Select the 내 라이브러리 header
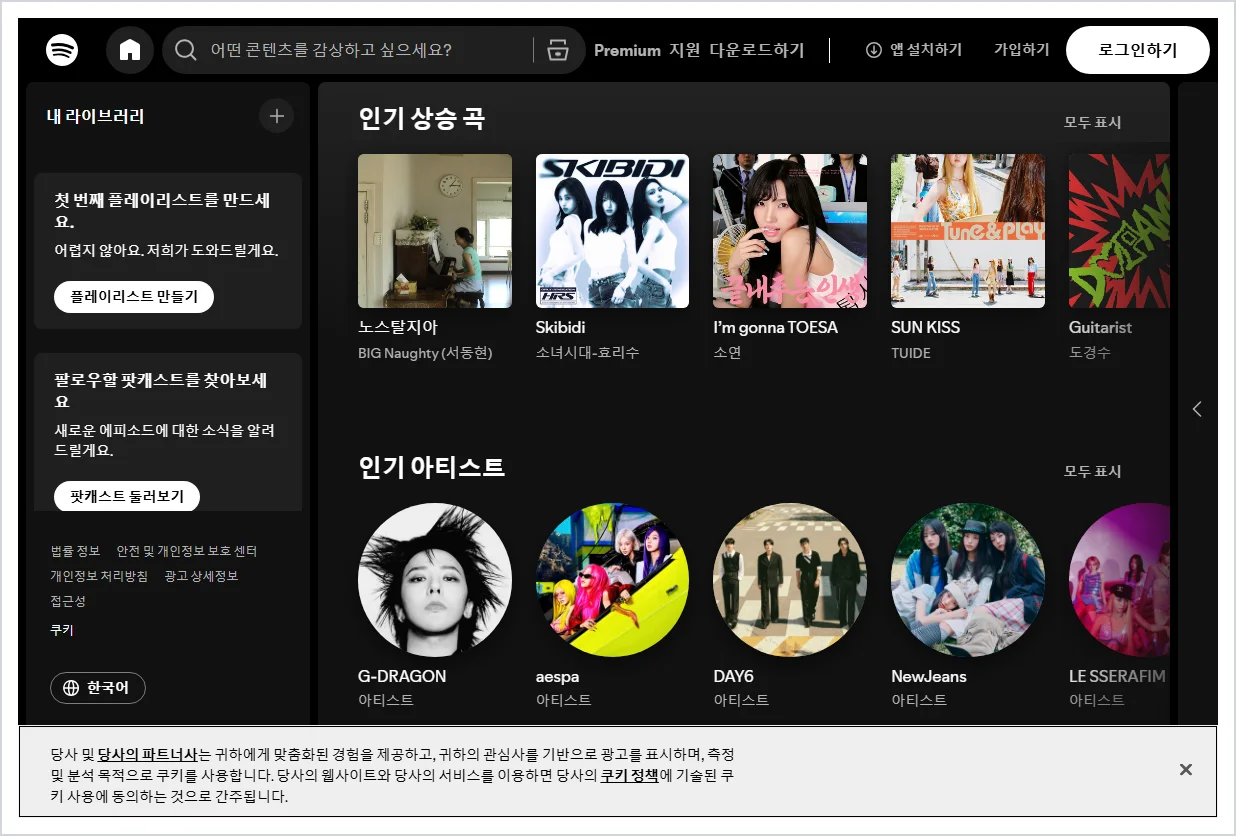This screenshot has height=836, width=1236. click(x=96, y=116)
